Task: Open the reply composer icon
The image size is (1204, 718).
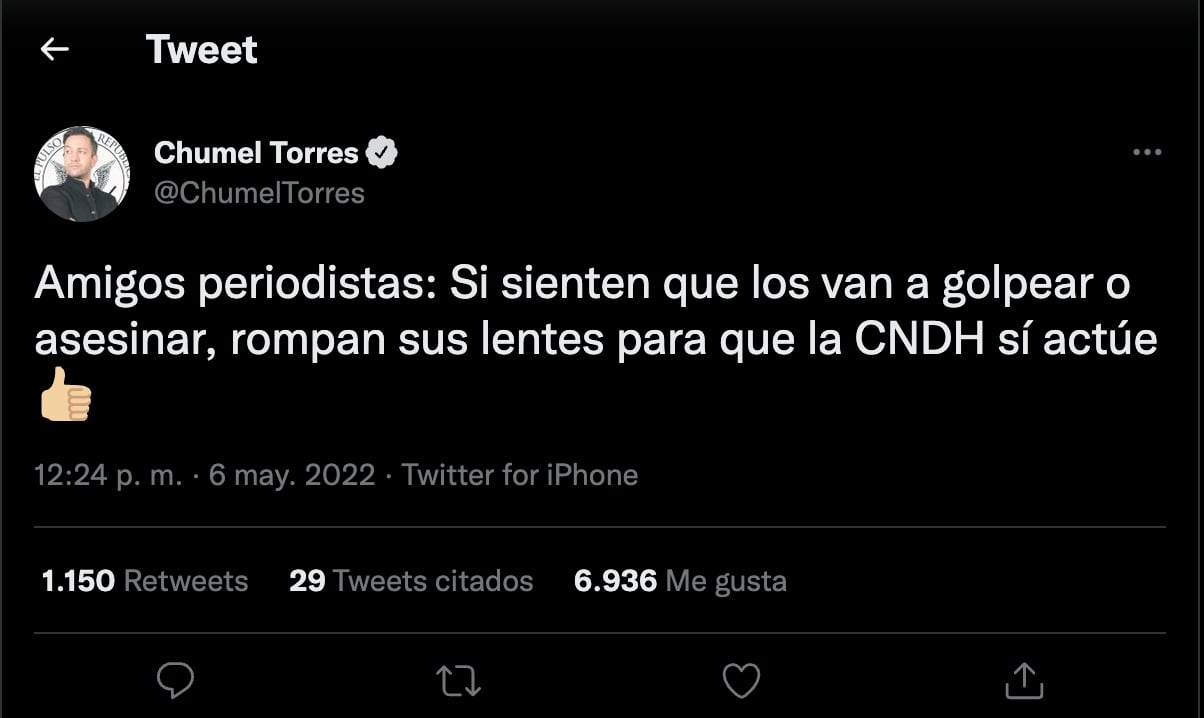Action: tap(176, 681)
